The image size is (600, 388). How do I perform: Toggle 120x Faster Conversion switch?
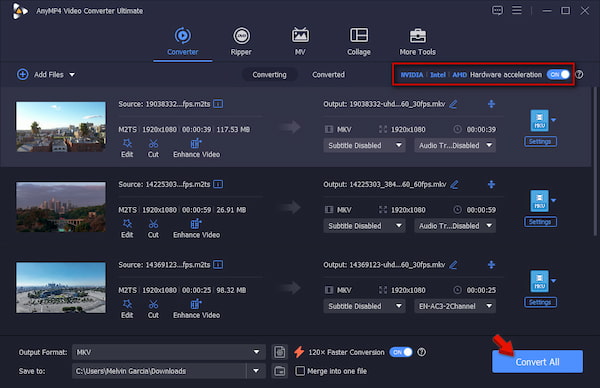tap(401, 352)
